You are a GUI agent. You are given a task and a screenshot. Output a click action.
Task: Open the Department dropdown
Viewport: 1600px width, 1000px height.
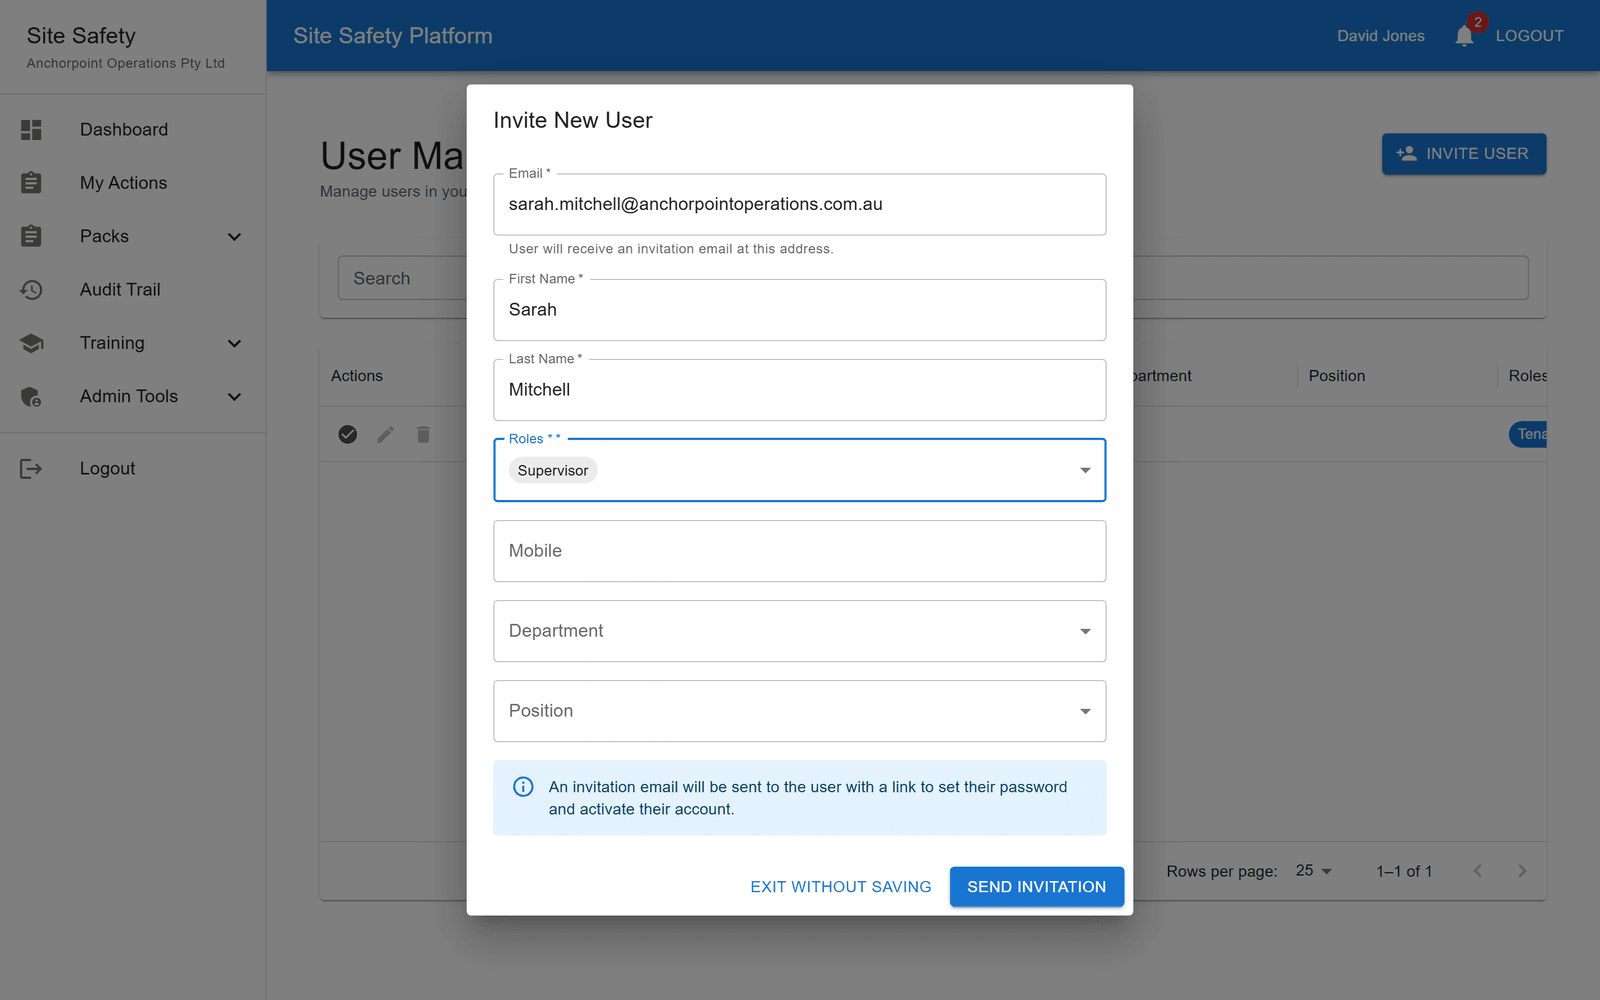pos(800,631)
